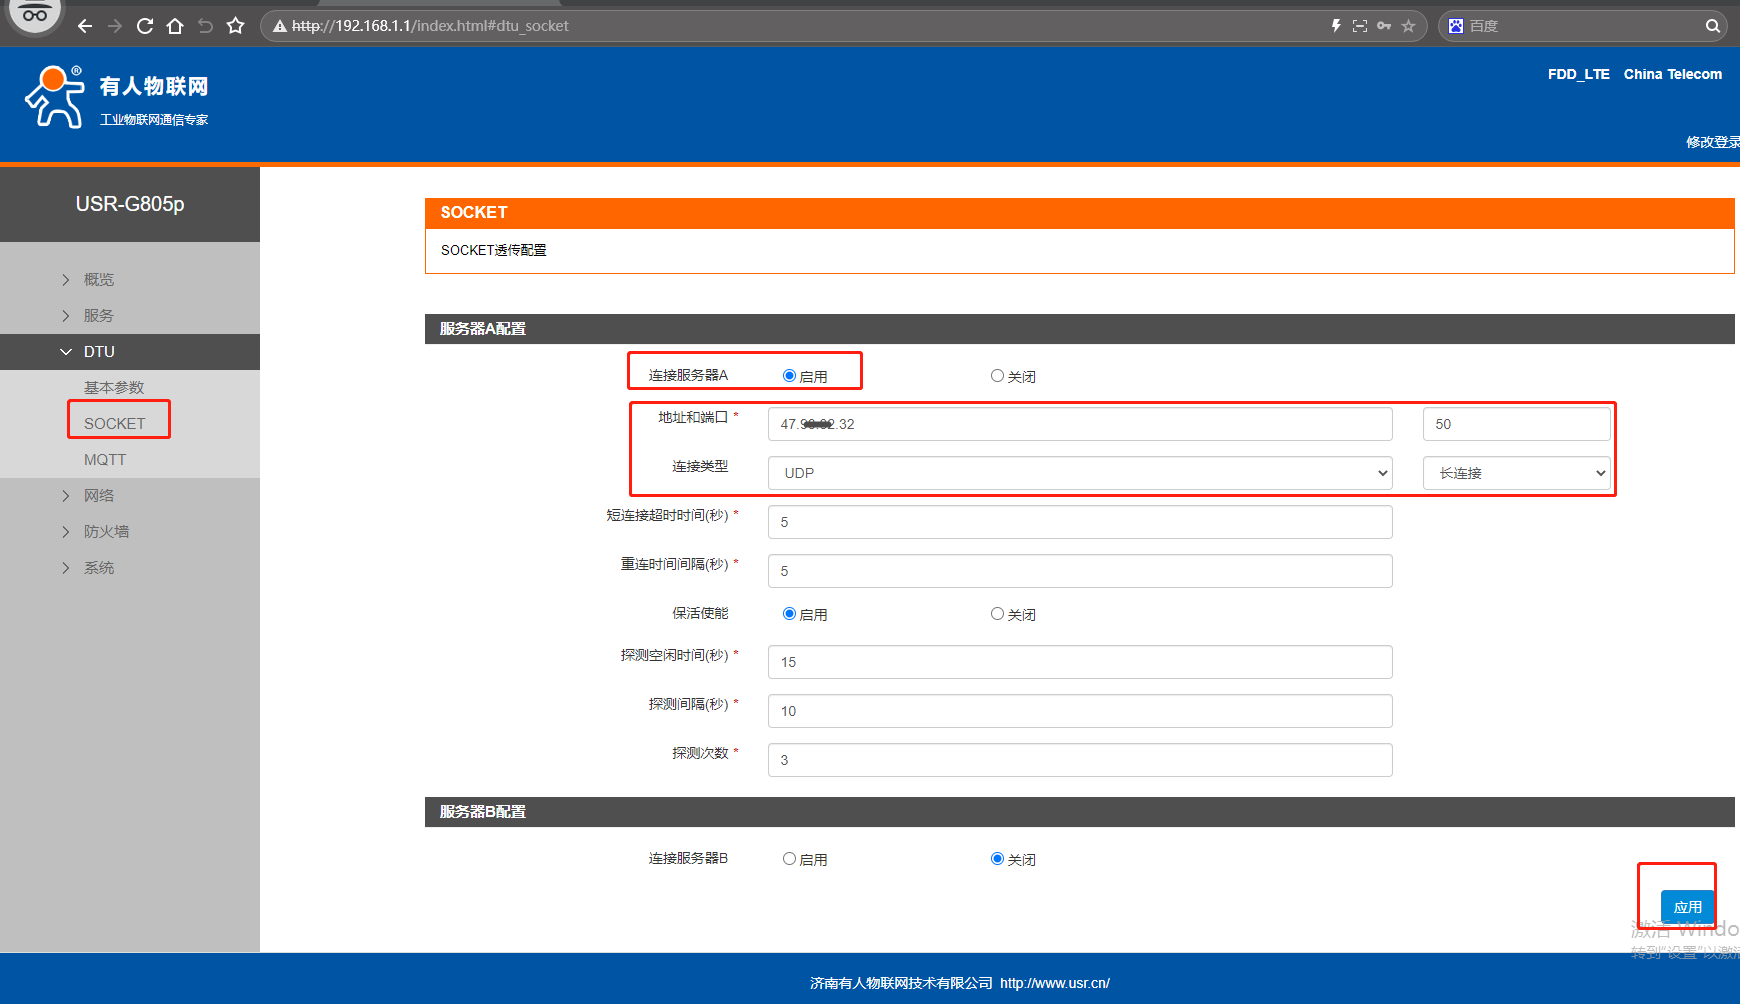Open the 长连接 dropdown
The height and width of the screenshot is (1004, 1740).
click(1516, 473)
